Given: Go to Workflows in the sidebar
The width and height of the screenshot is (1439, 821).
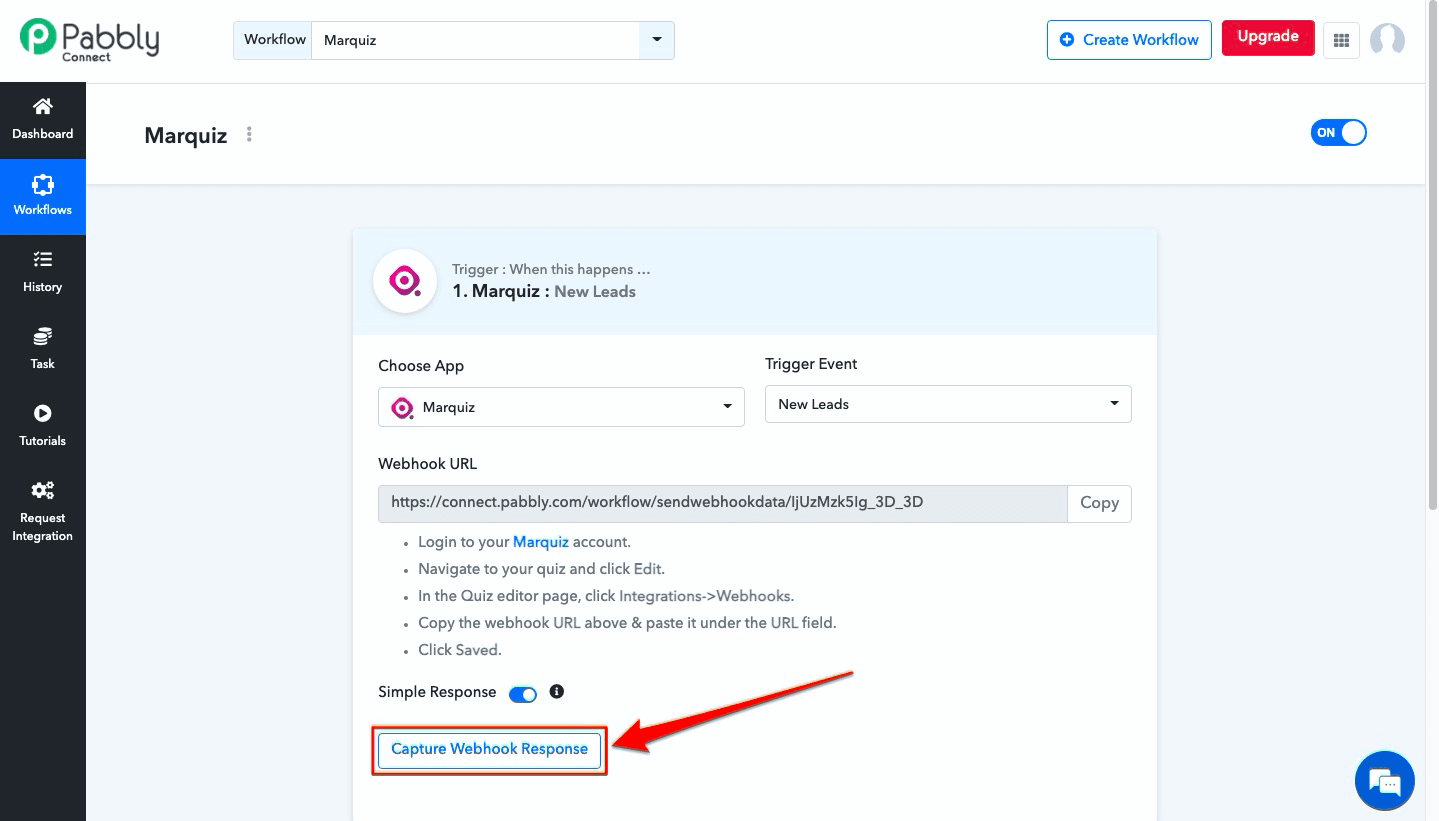Looking at the screenshot, I should point(42,196).
